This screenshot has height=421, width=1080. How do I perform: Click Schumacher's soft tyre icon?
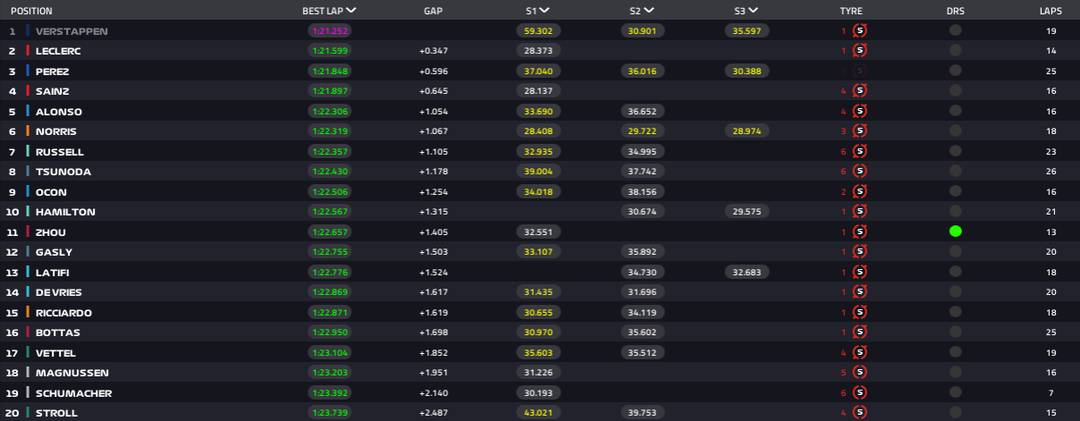(860, 393)
